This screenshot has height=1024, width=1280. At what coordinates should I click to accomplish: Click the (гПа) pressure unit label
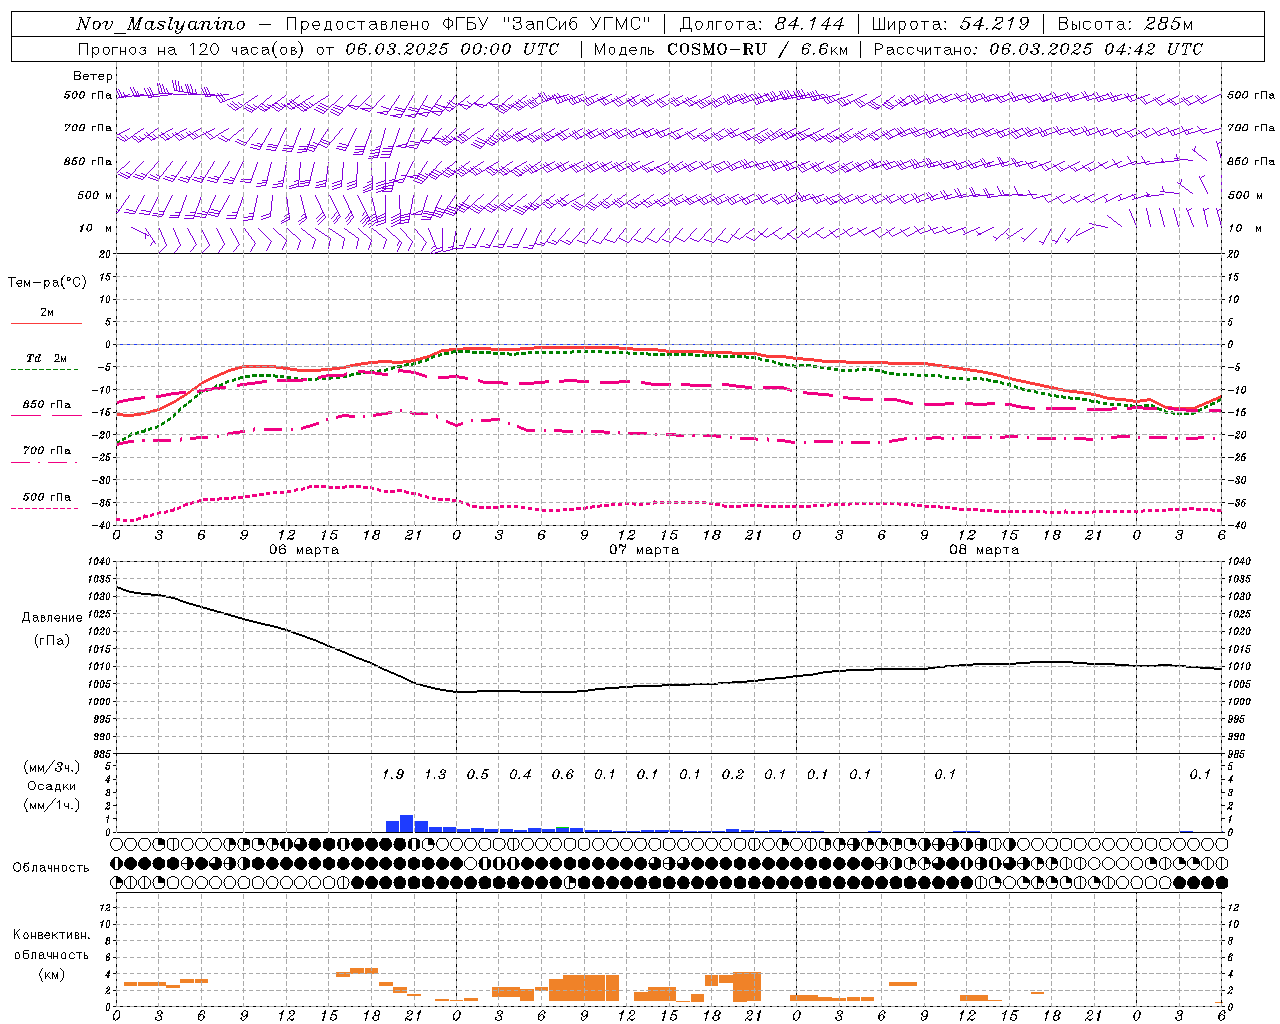coord(52,640)
